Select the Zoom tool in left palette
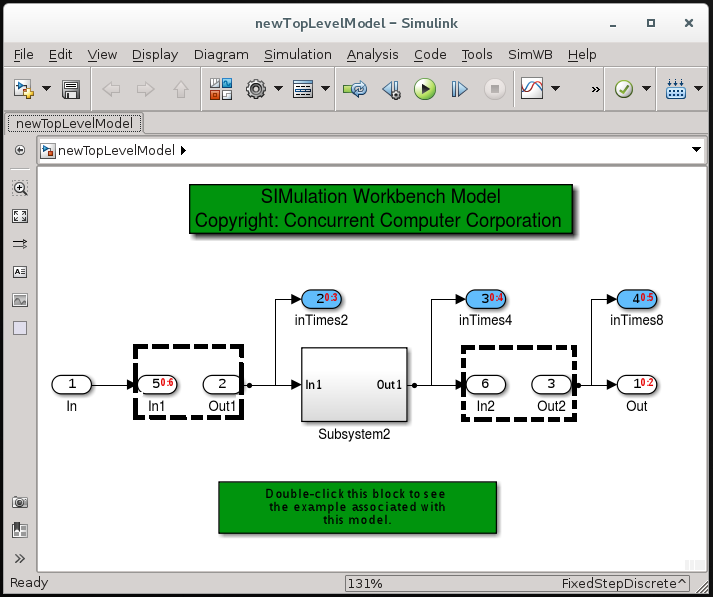The width and height of the screenshot is (713, 597). tap(20, 188)
